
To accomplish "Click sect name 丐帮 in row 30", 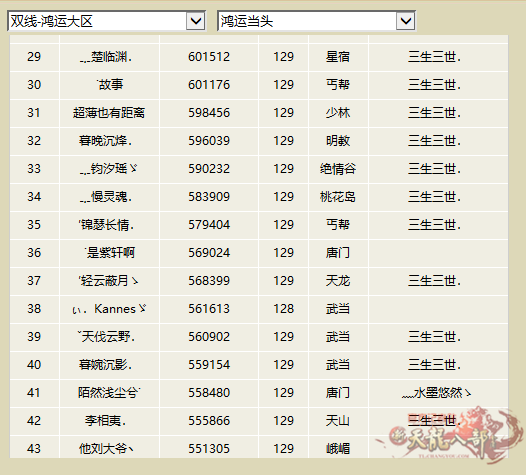I will [338, 85].
